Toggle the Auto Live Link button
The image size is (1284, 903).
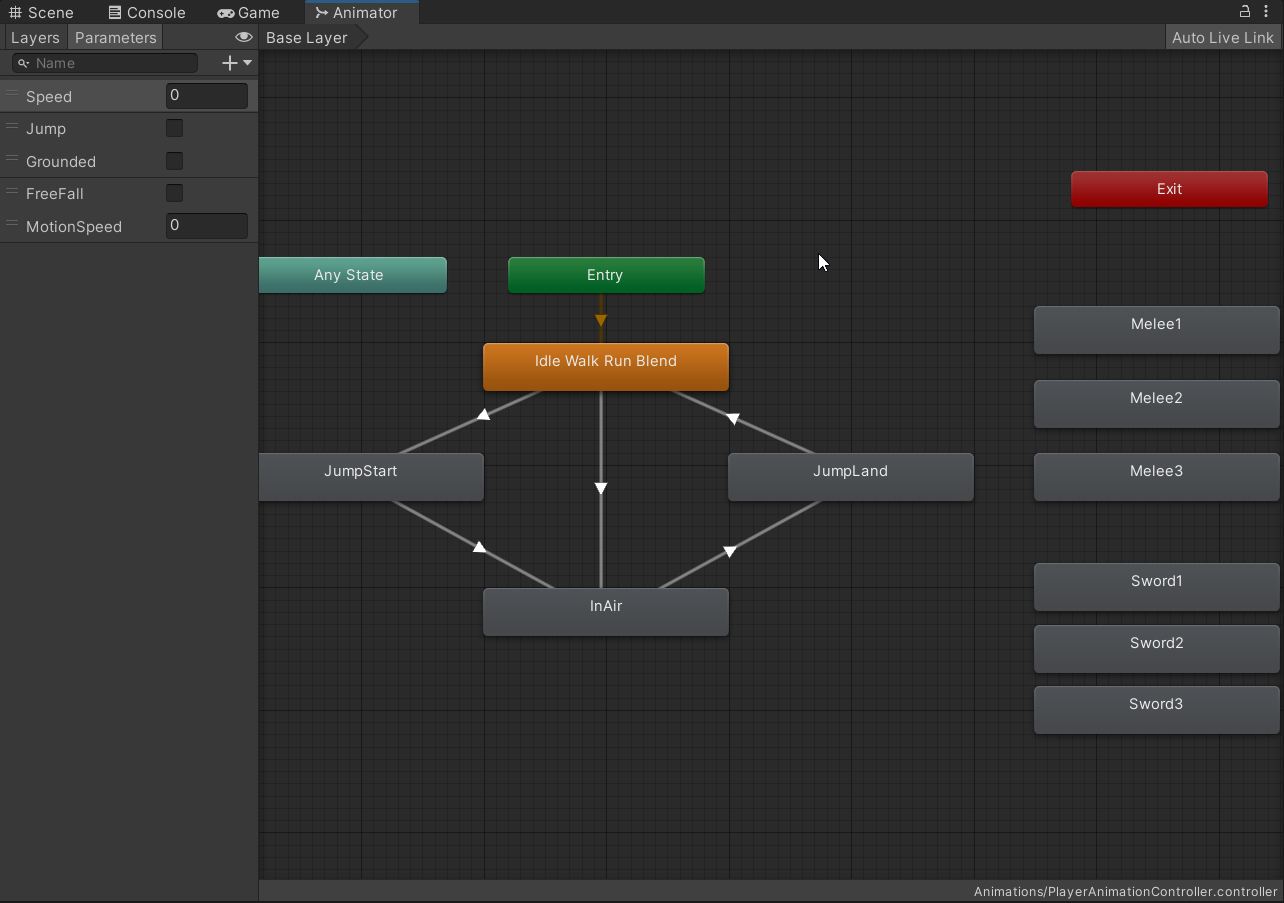pyautogui.click(x=1223, y=37)
